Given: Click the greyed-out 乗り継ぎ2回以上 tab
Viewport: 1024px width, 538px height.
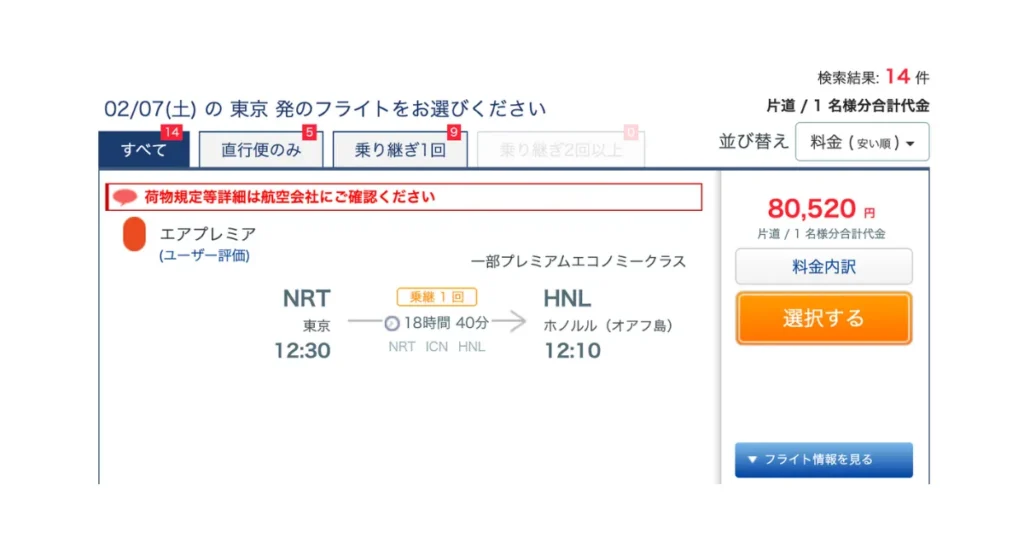Looking at the screenshot, I should pyautogui.click(x=560, y=151).
